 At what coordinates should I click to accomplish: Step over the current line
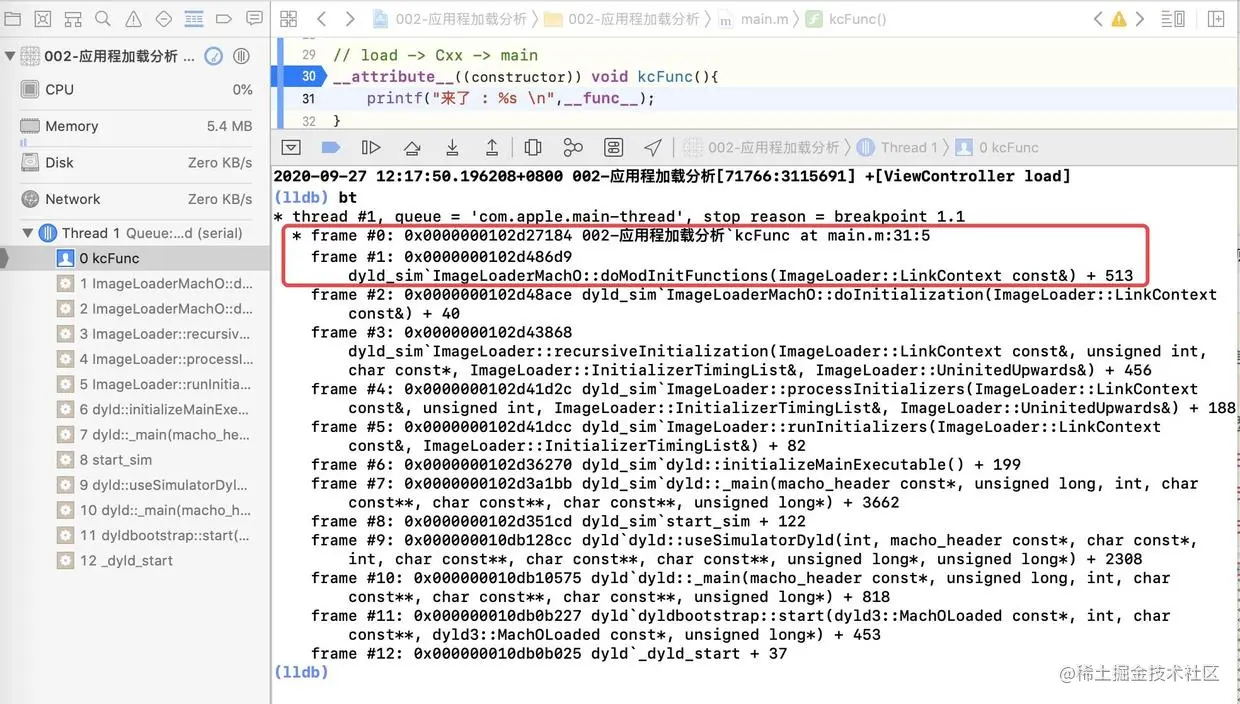411,147
